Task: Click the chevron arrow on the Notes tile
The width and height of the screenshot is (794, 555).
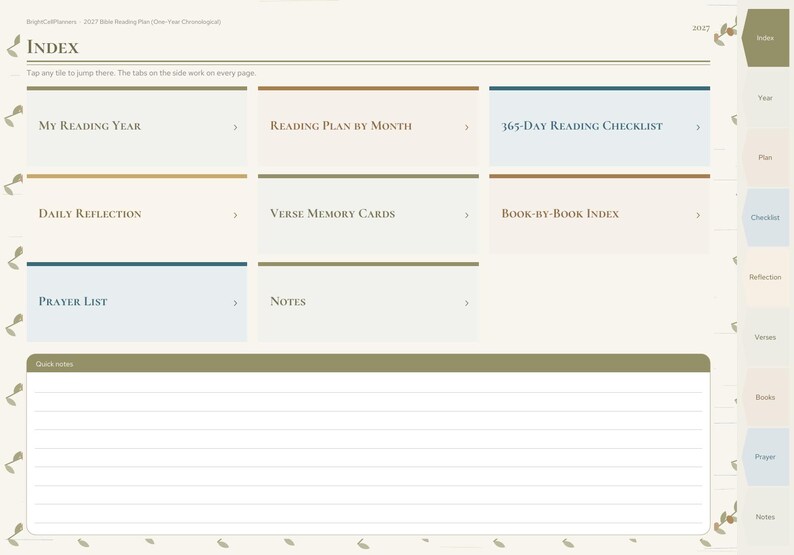Action: pos(467,303)
